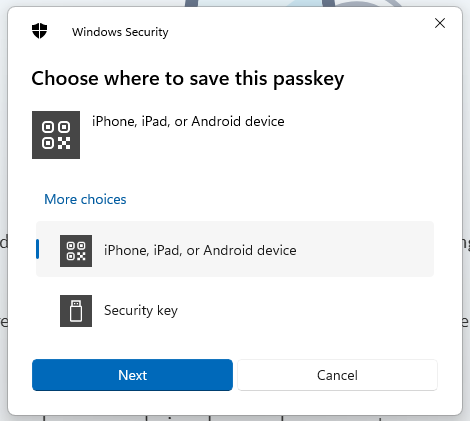This screenshot has height=421, width=470.
Task: Click the highlighted row's blank area on the right
Action: tap(365, 250)
